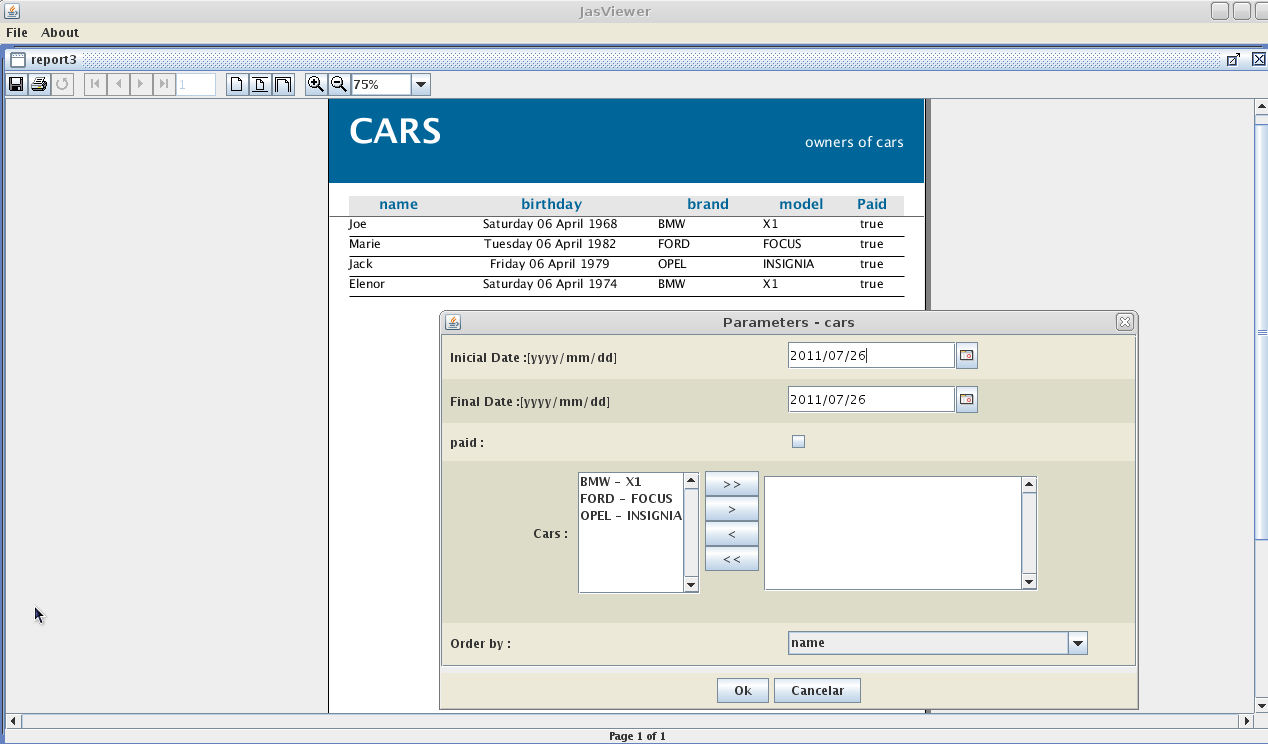Expand the 75% zoom dropdown
The height and width of the screenshot is (744, 1268).
[421, 85]
